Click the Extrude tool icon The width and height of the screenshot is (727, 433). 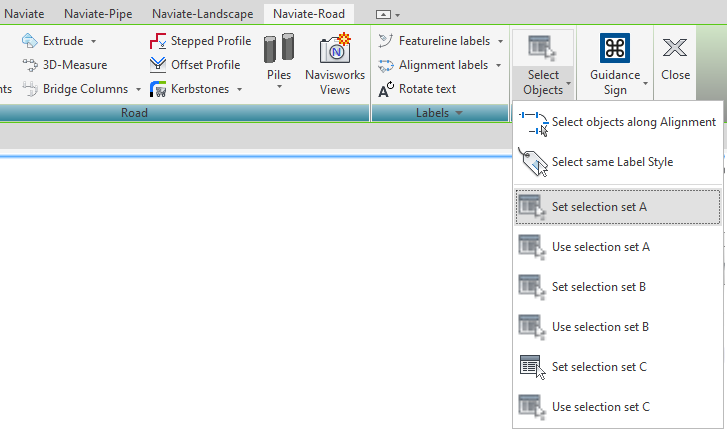click(x=30, y=41)
